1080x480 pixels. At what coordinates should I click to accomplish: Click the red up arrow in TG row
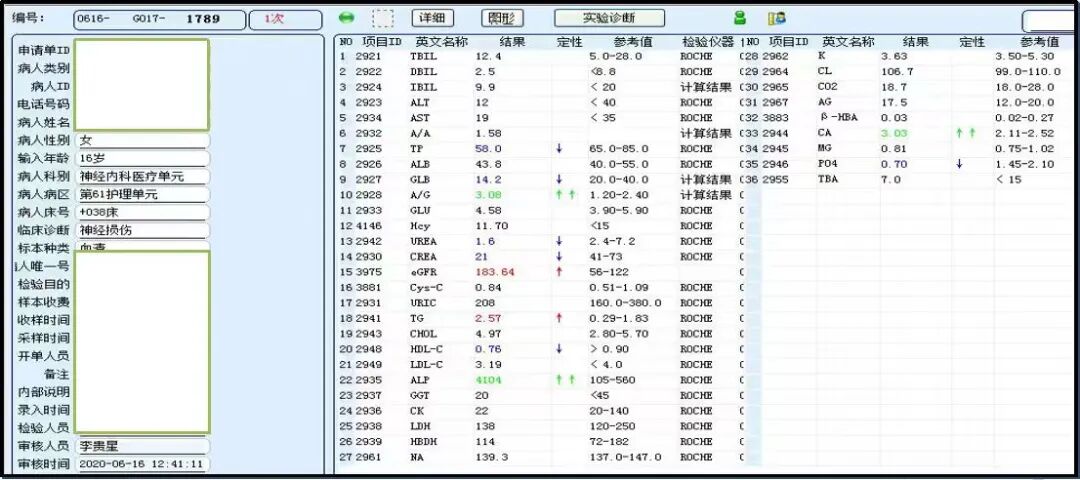[x=559, y=318]
